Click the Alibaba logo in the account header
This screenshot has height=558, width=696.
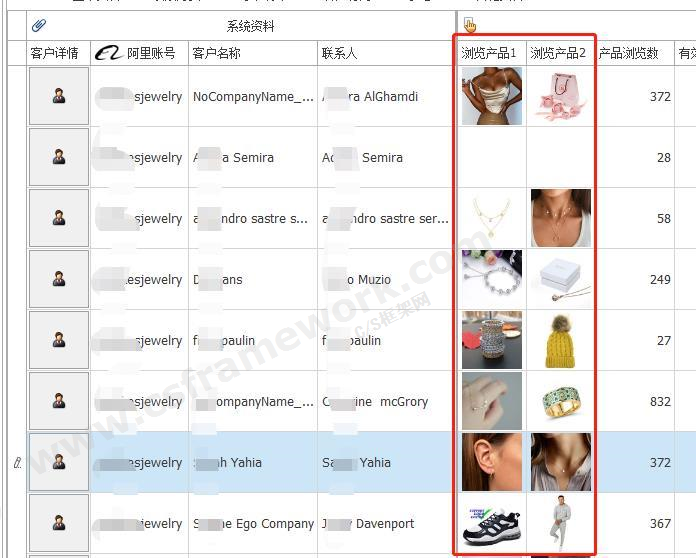tap(109, 53)
